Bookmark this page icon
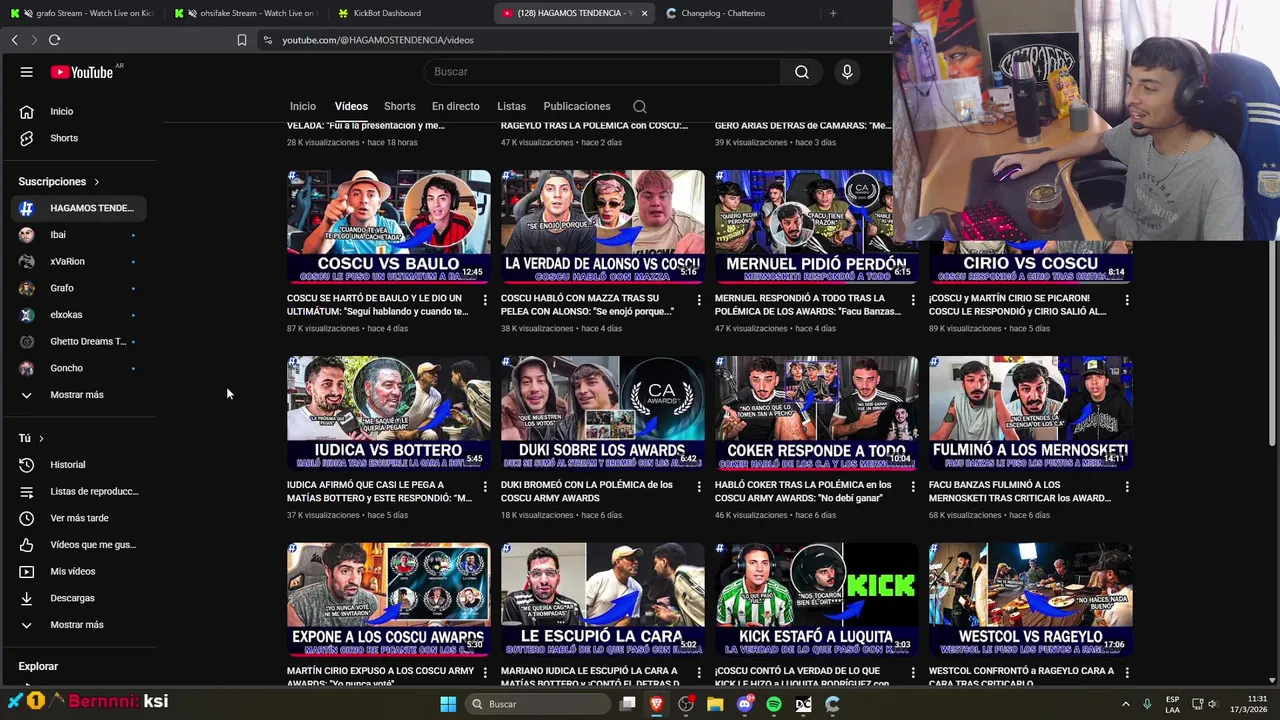The image size is (1280, 720). pos(241,40)
